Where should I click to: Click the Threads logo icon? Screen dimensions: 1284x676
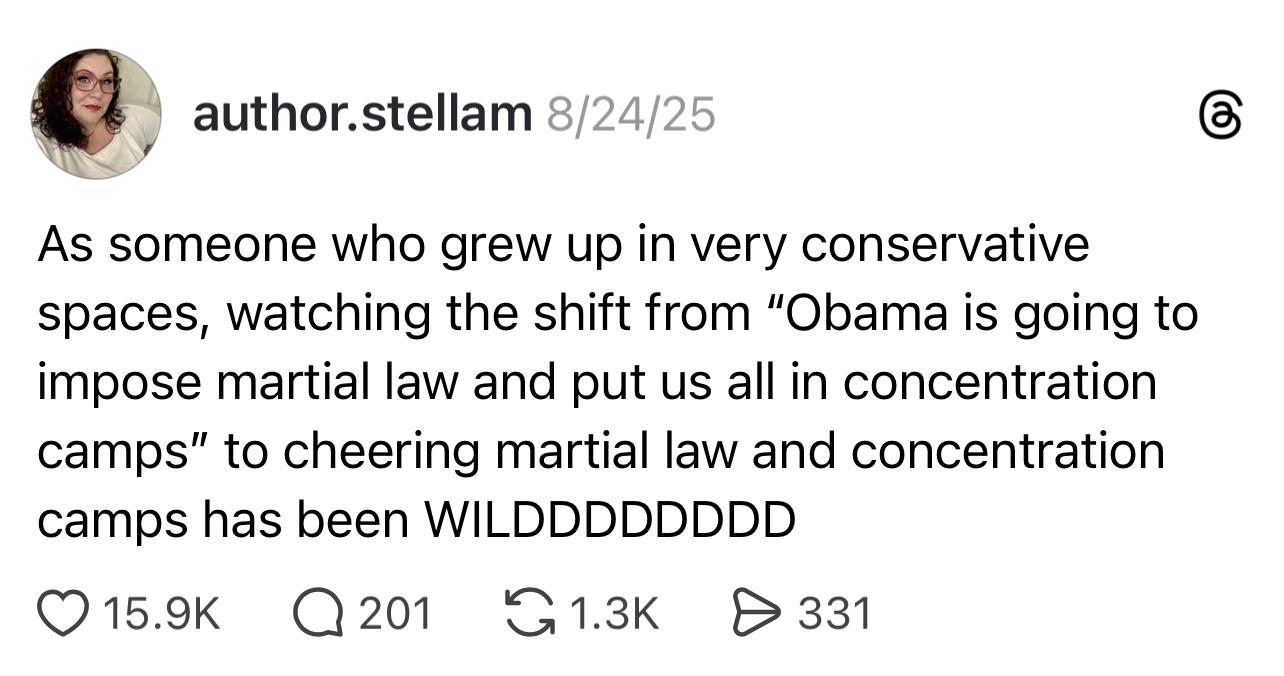1221,115
